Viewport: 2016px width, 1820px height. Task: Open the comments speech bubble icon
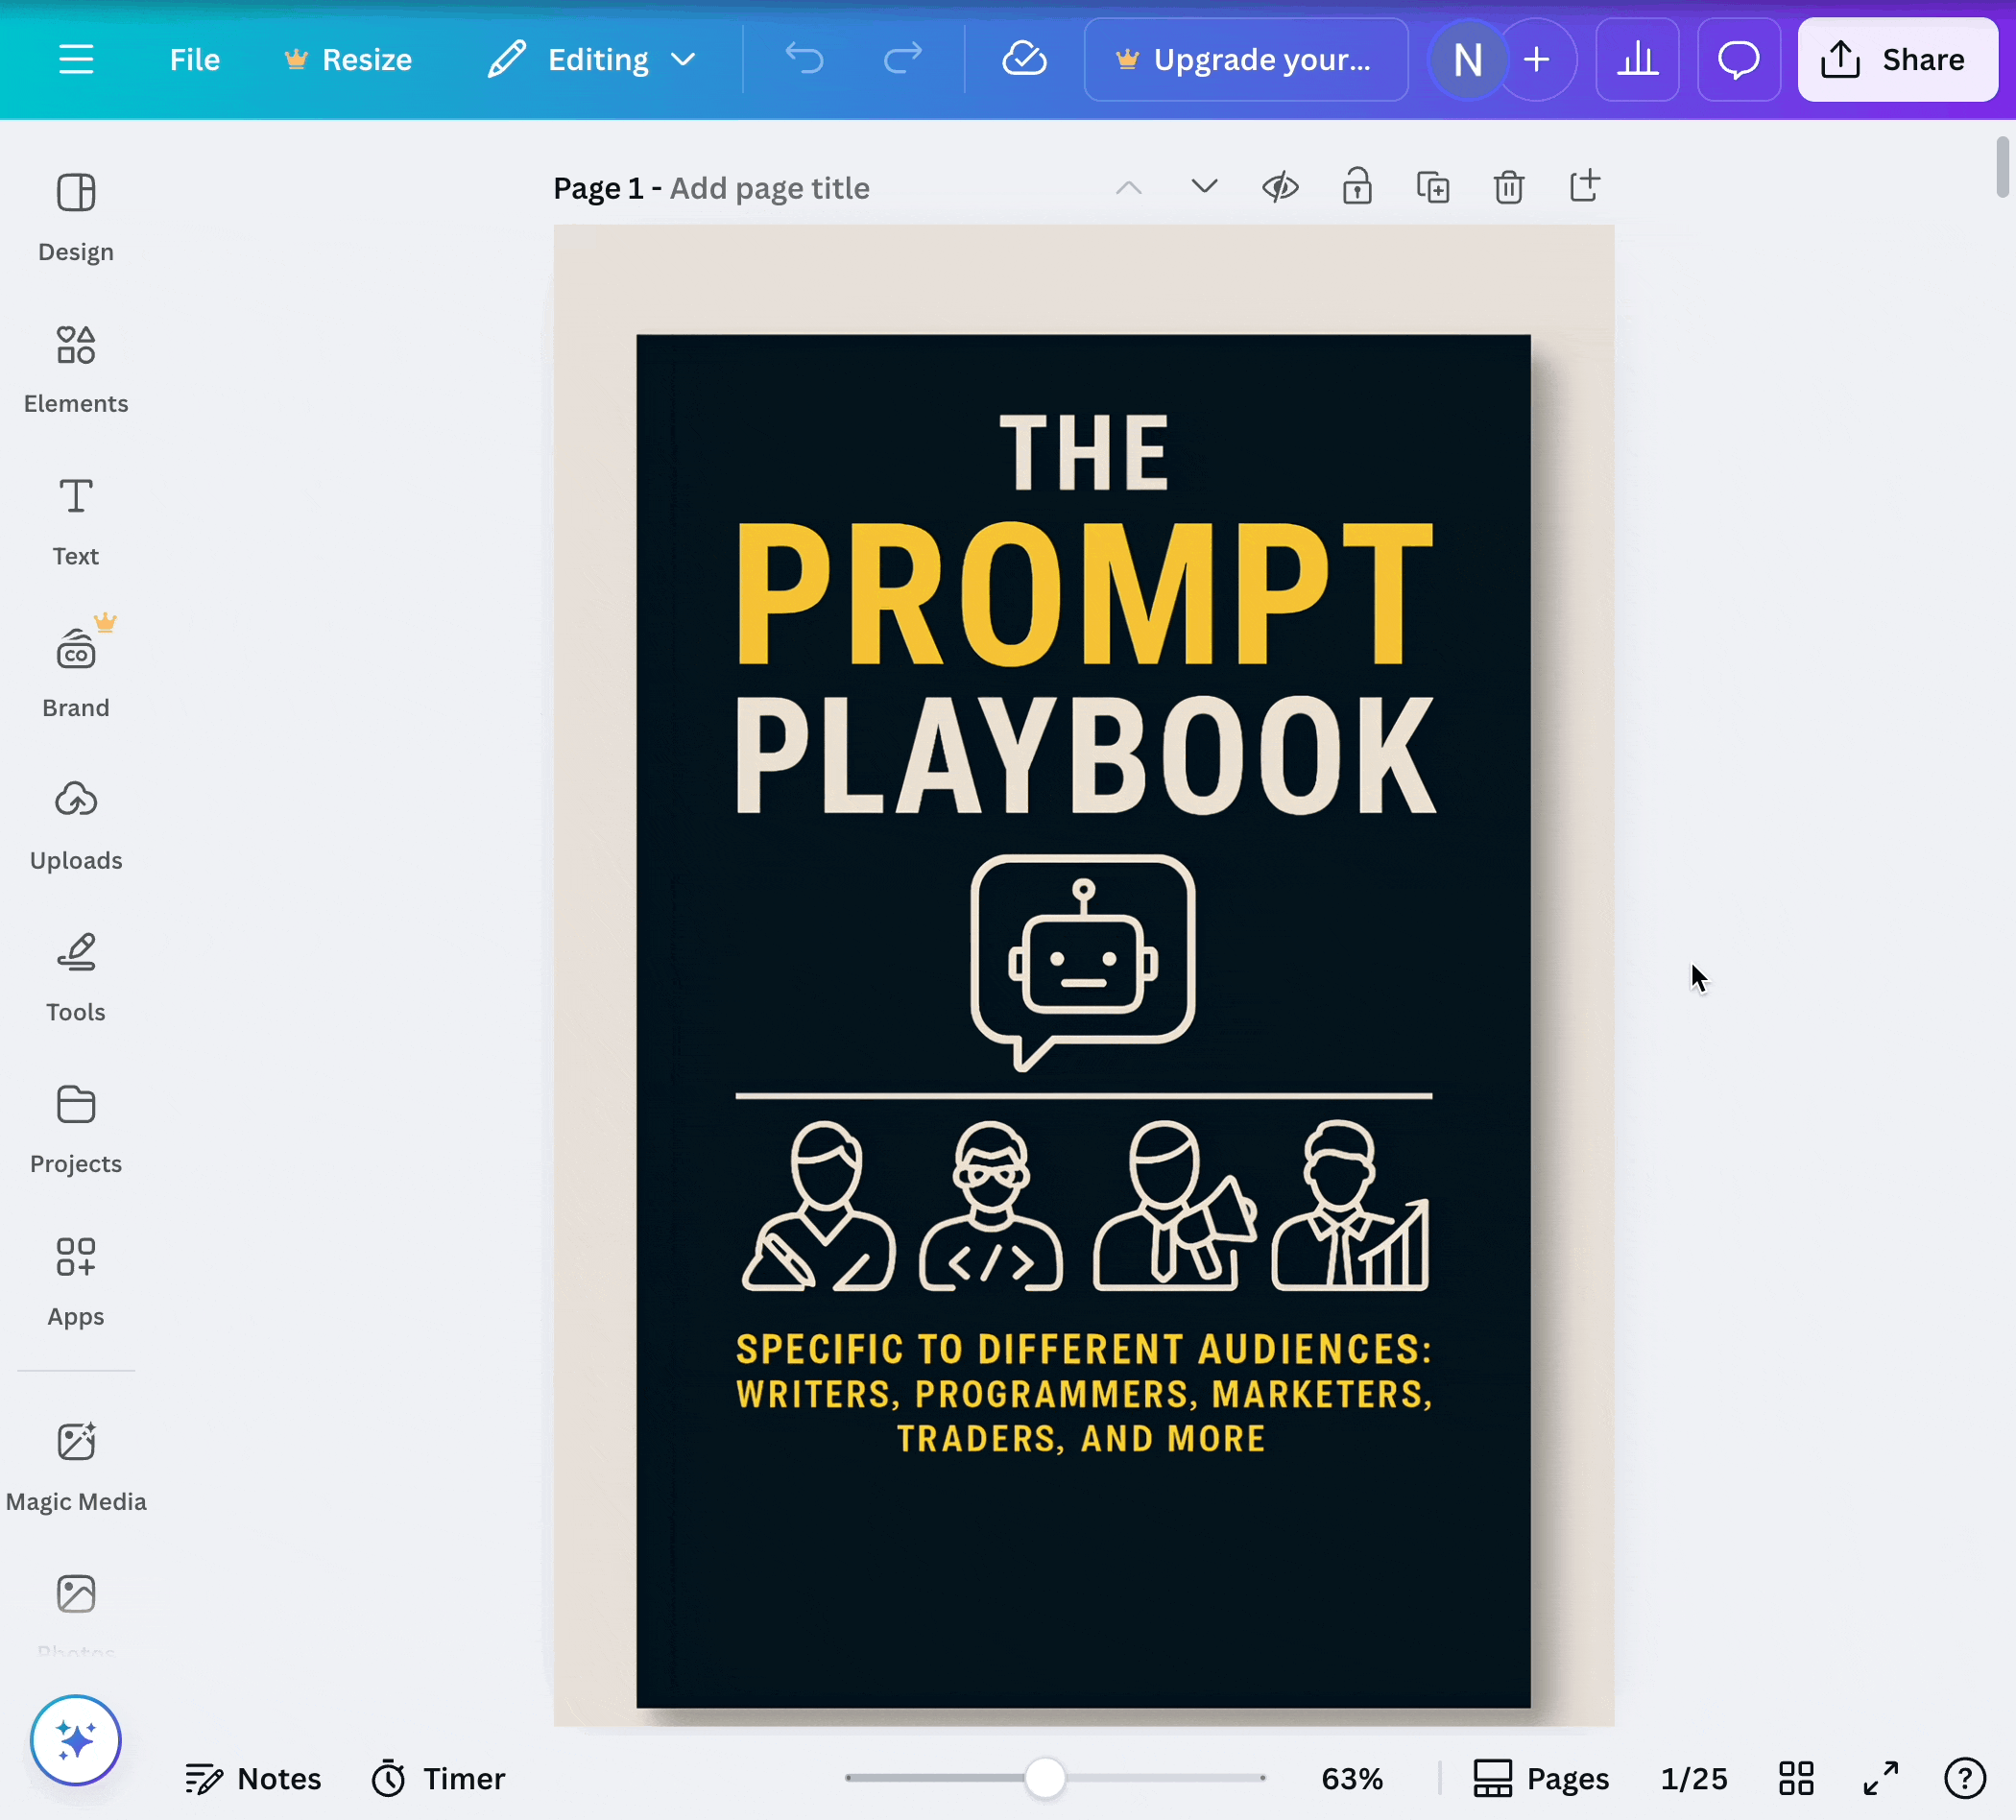tap(1738, 60)
